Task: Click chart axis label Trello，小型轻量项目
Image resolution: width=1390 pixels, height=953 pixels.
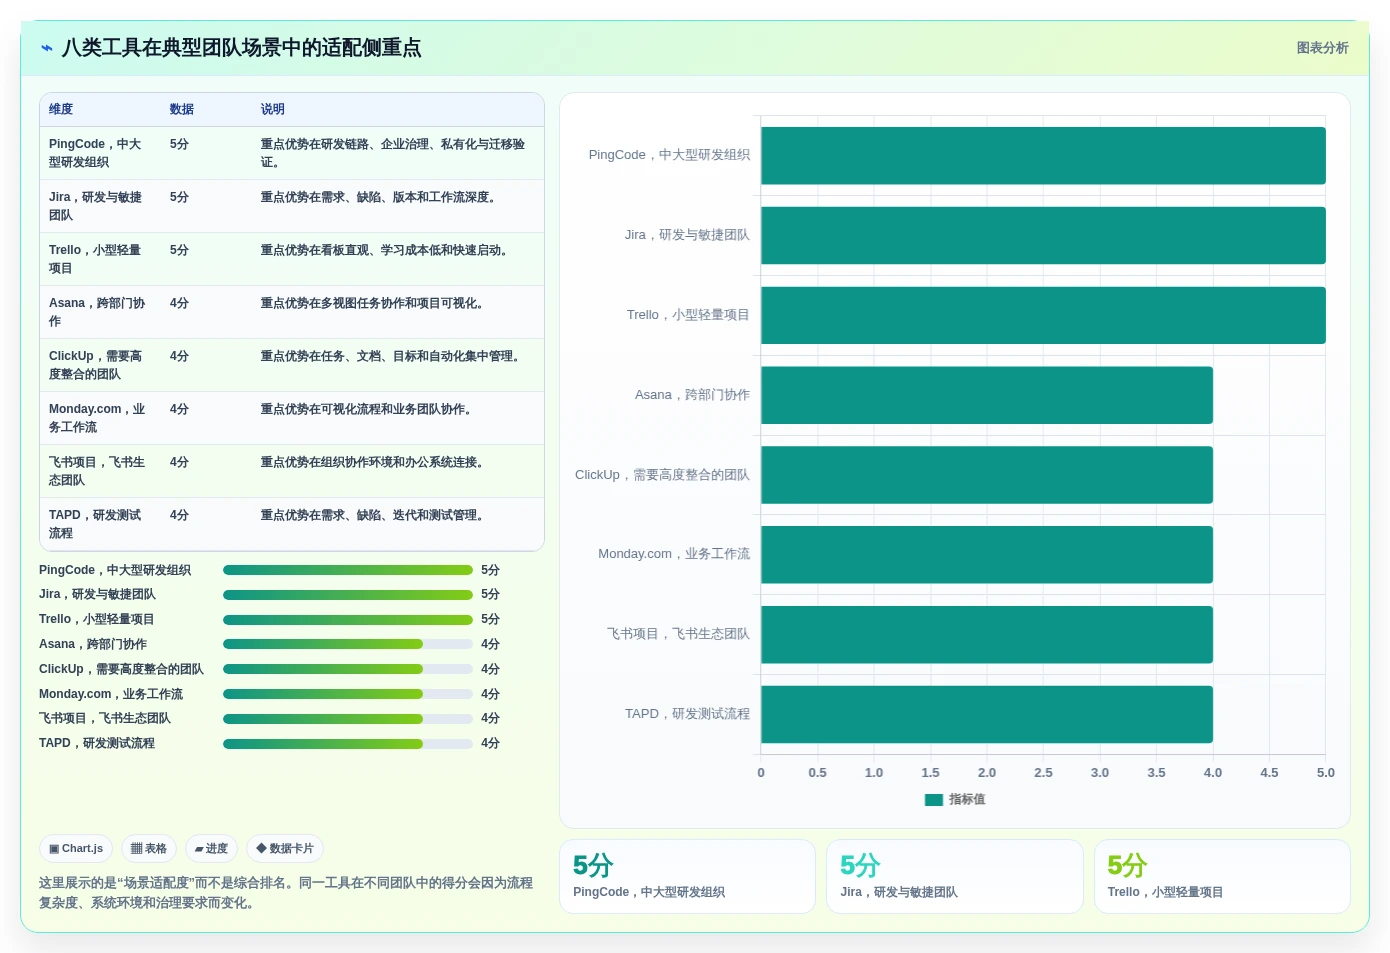Action: pos(688,315)
